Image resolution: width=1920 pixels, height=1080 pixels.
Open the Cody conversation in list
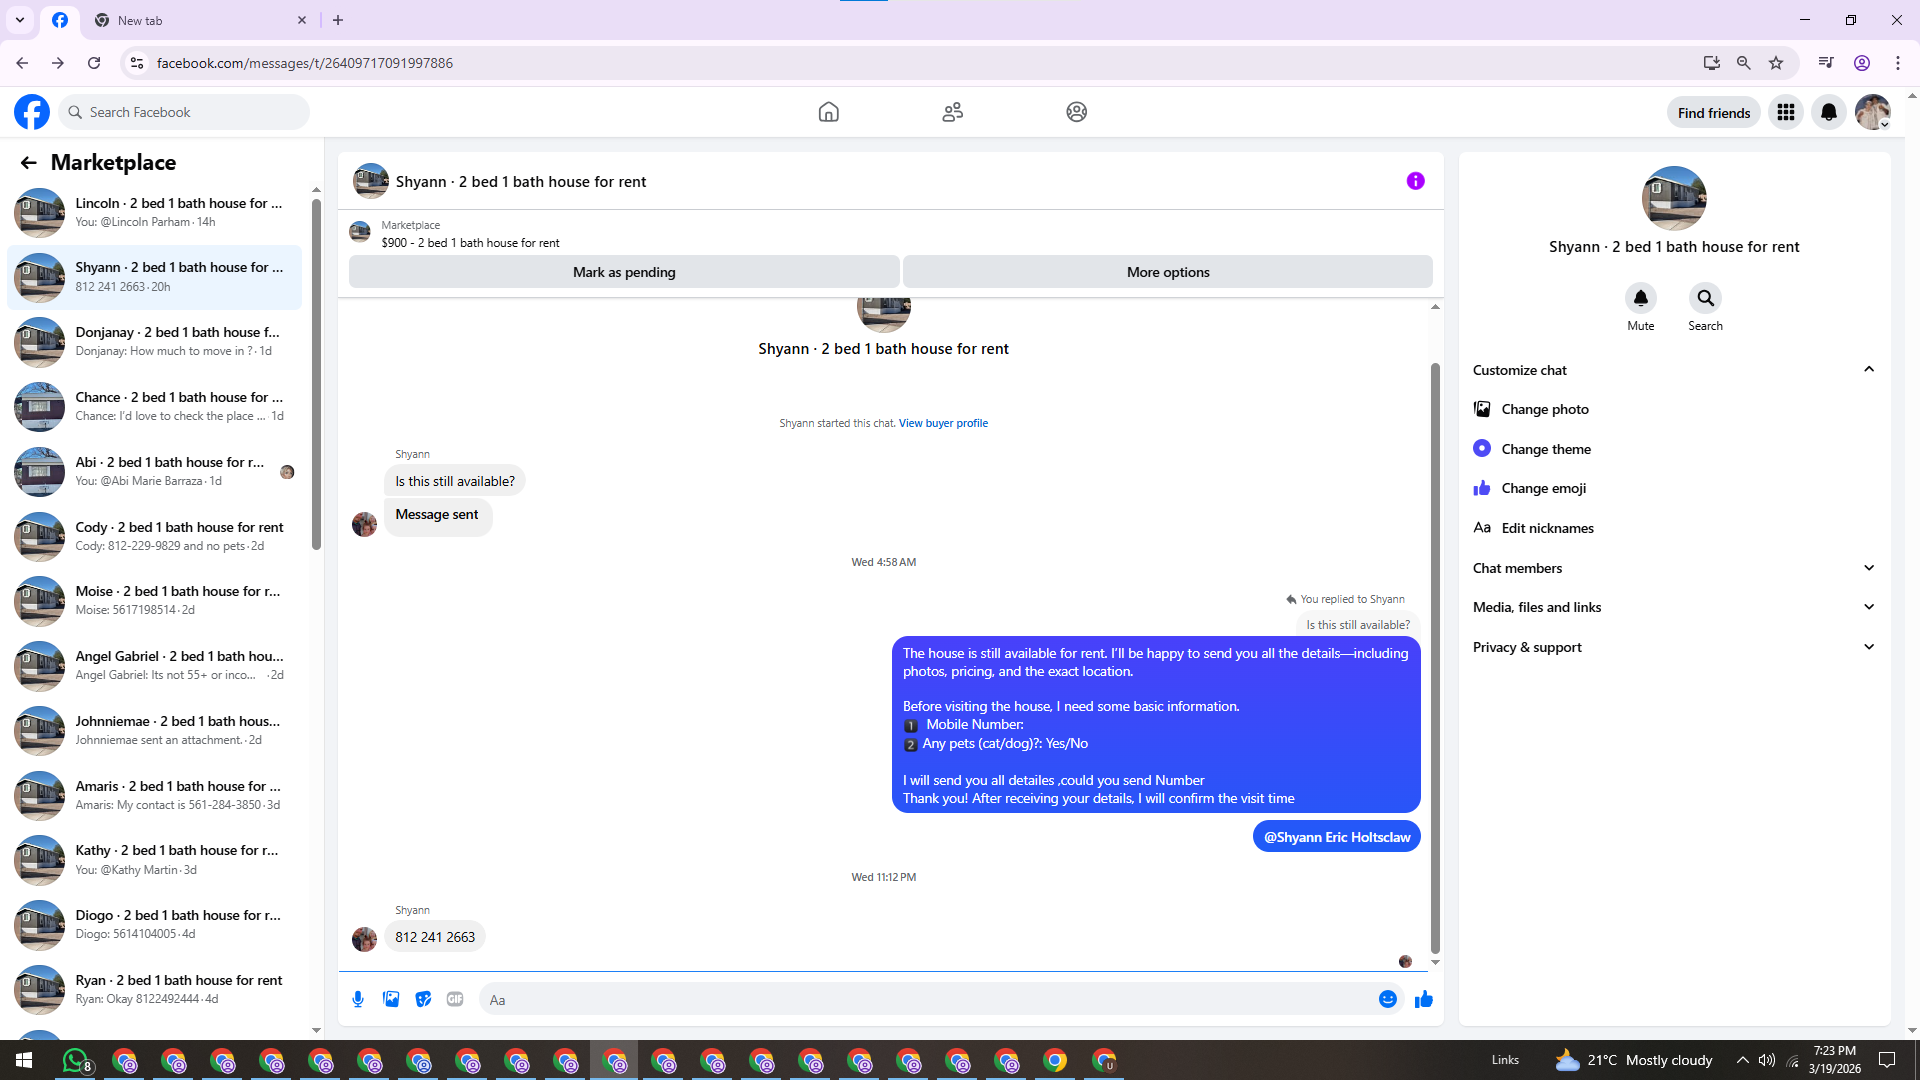click(160, 536)
